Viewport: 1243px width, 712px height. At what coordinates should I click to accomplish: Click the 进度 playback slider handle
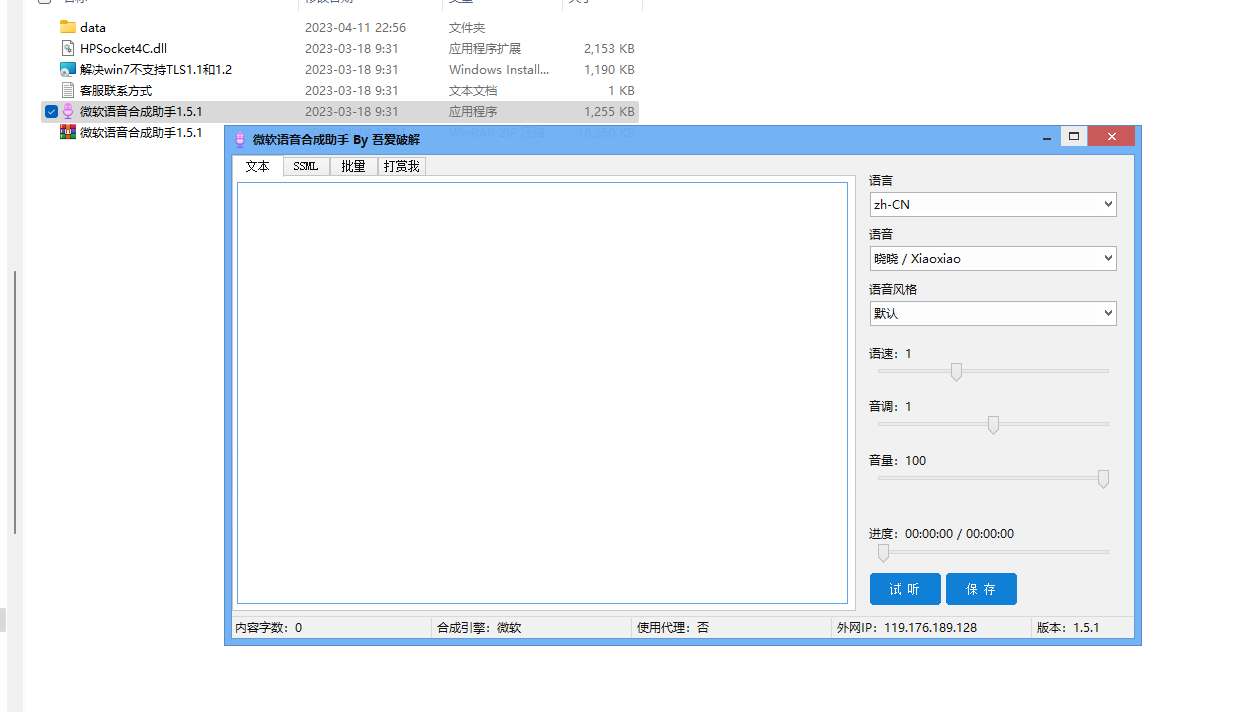coord(883,553)
